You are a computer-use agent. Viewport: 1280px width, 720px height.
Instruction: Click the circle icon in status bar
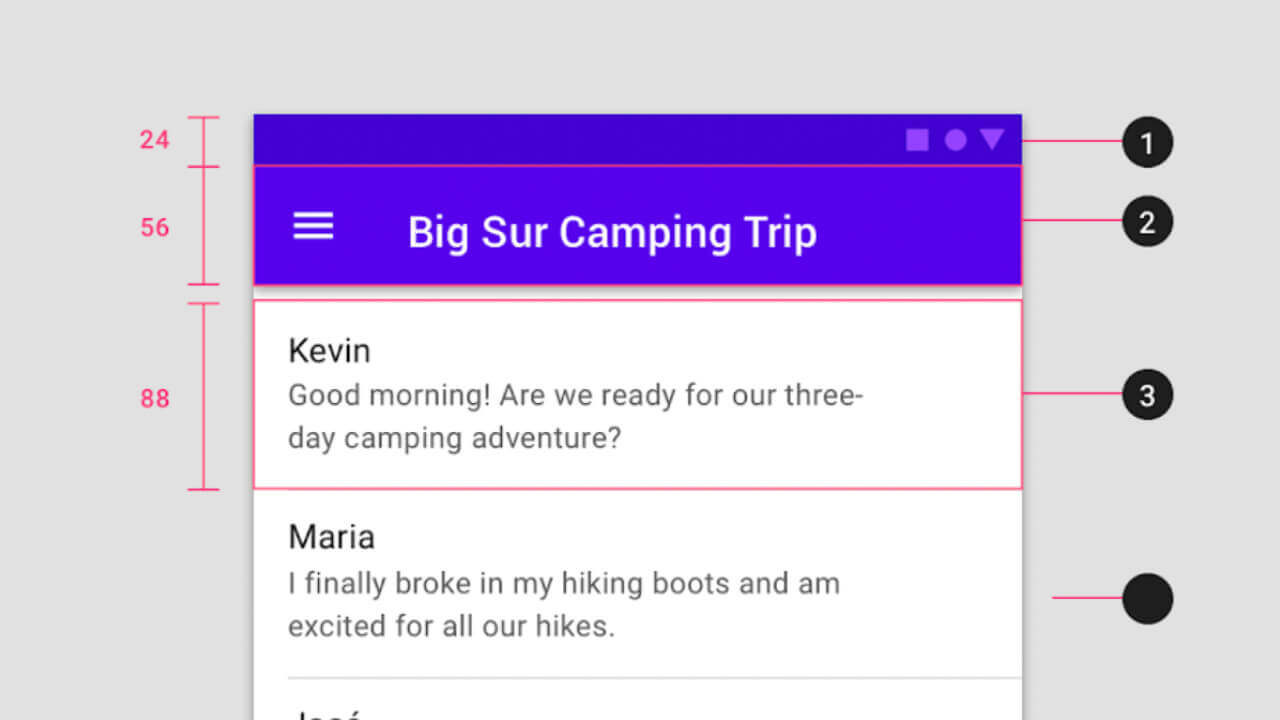[956, 140]
